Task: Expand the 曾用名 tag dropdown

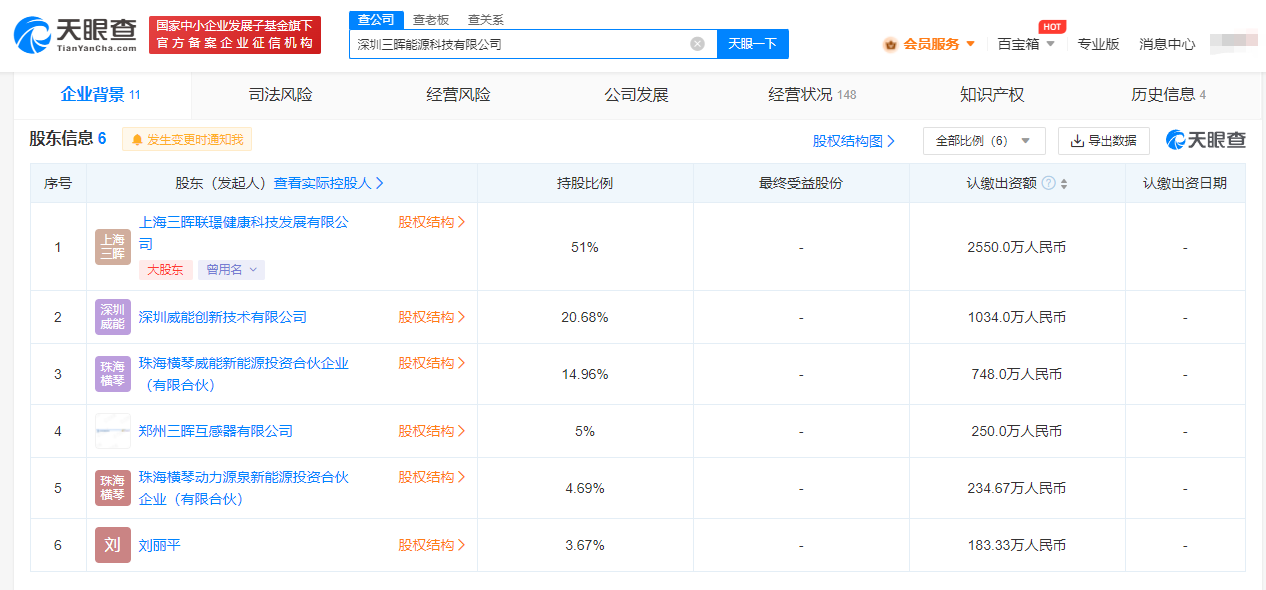Action: point(231,270)
